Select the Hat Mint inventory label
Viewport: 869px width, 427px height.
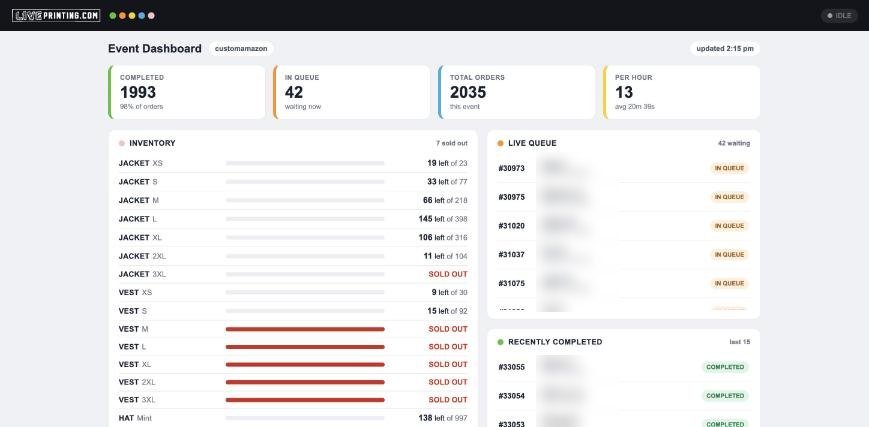[x=135, y=418]
